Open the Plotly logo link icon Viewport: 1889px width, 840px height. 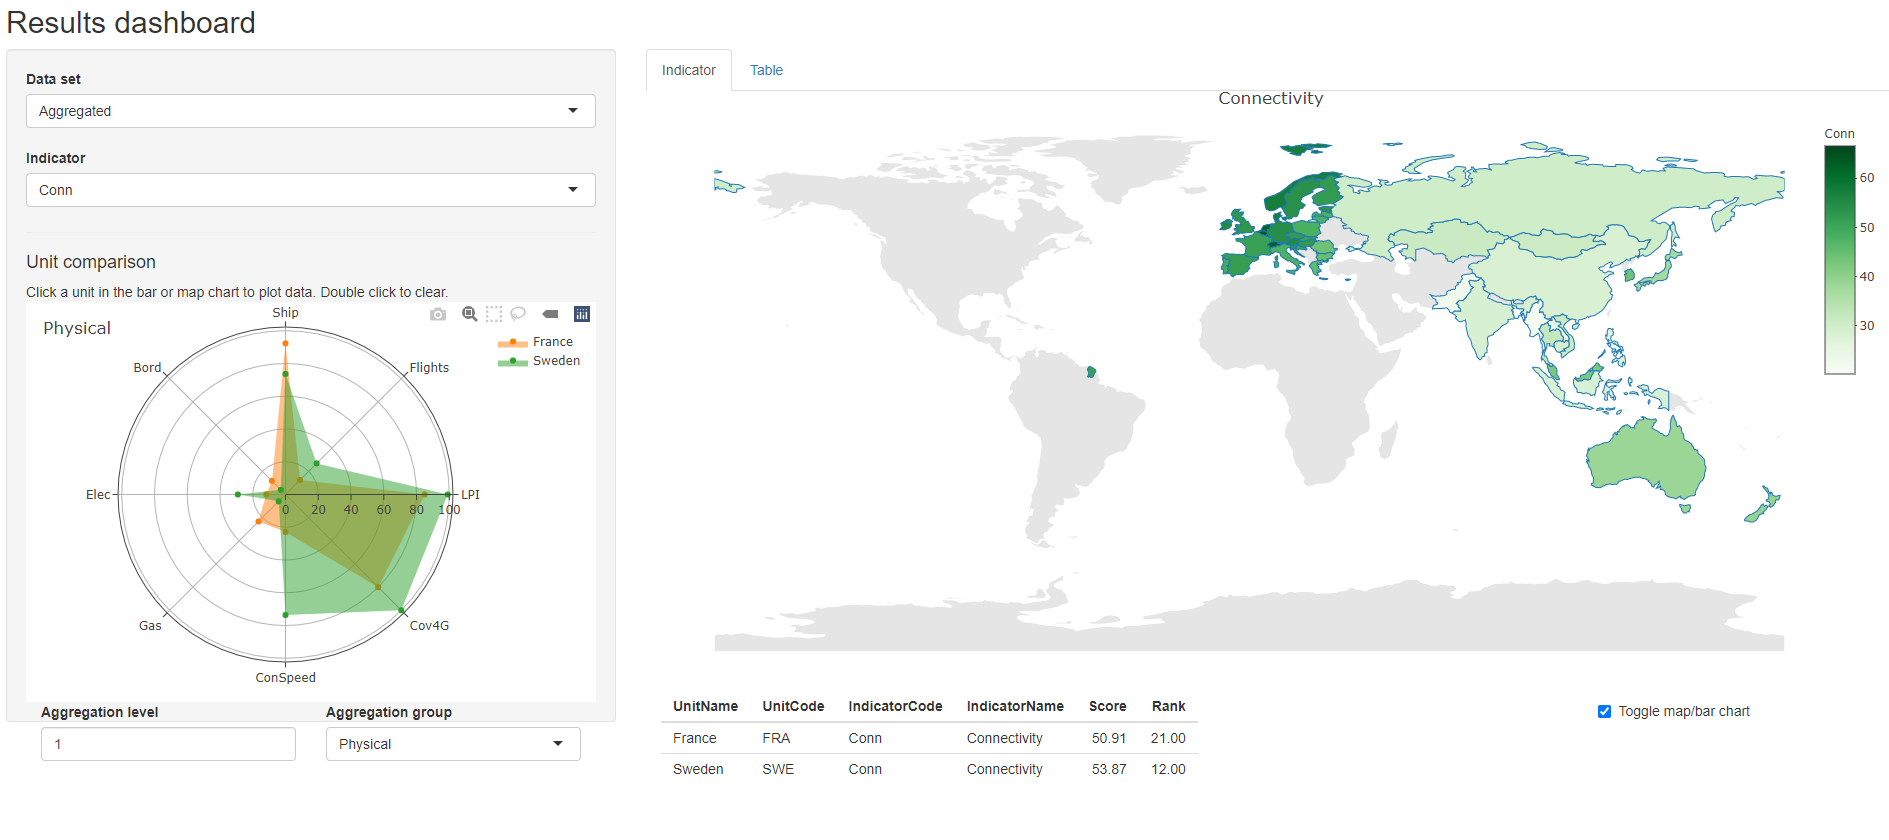point(582,314)
